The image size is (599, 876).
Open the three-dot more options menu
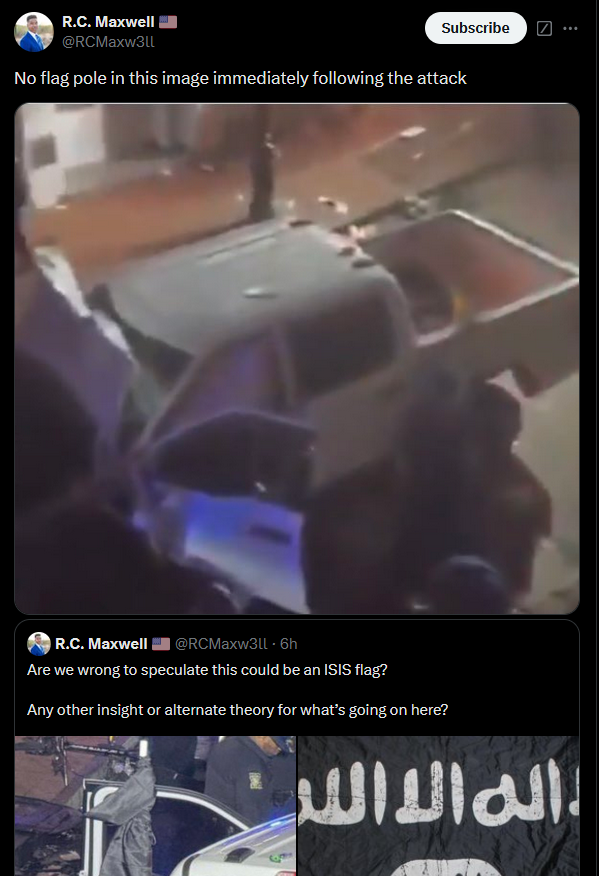pyautogui.click(x=570, y=28)
